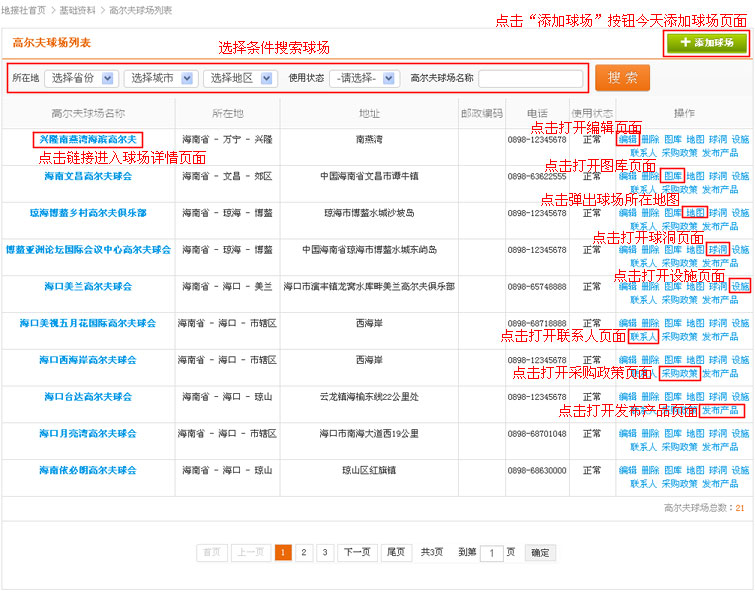Click 编辑 for 兴隆南燕湾滨海高尔夫 row
Screen dimensions: 755x592
point(627,140)
